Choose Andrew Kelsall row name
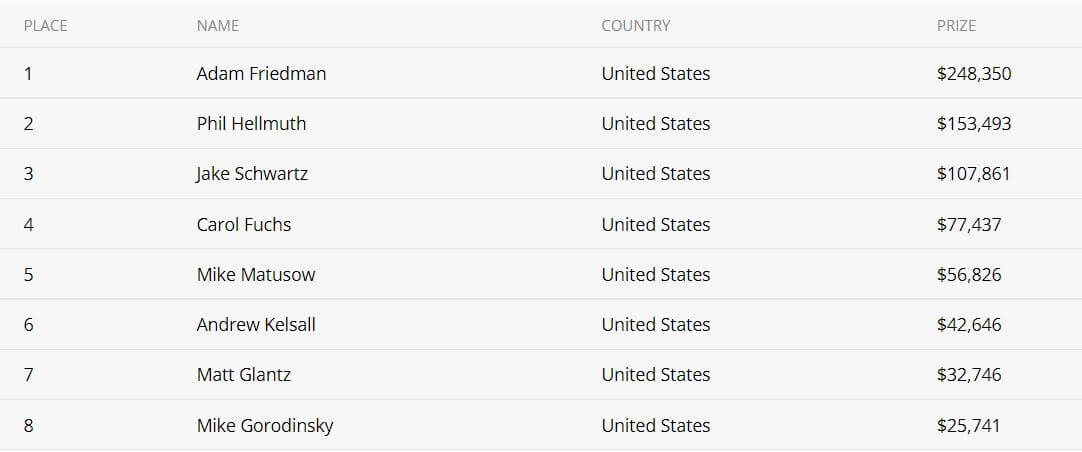Screen dimensions: 1082x452 256,324
